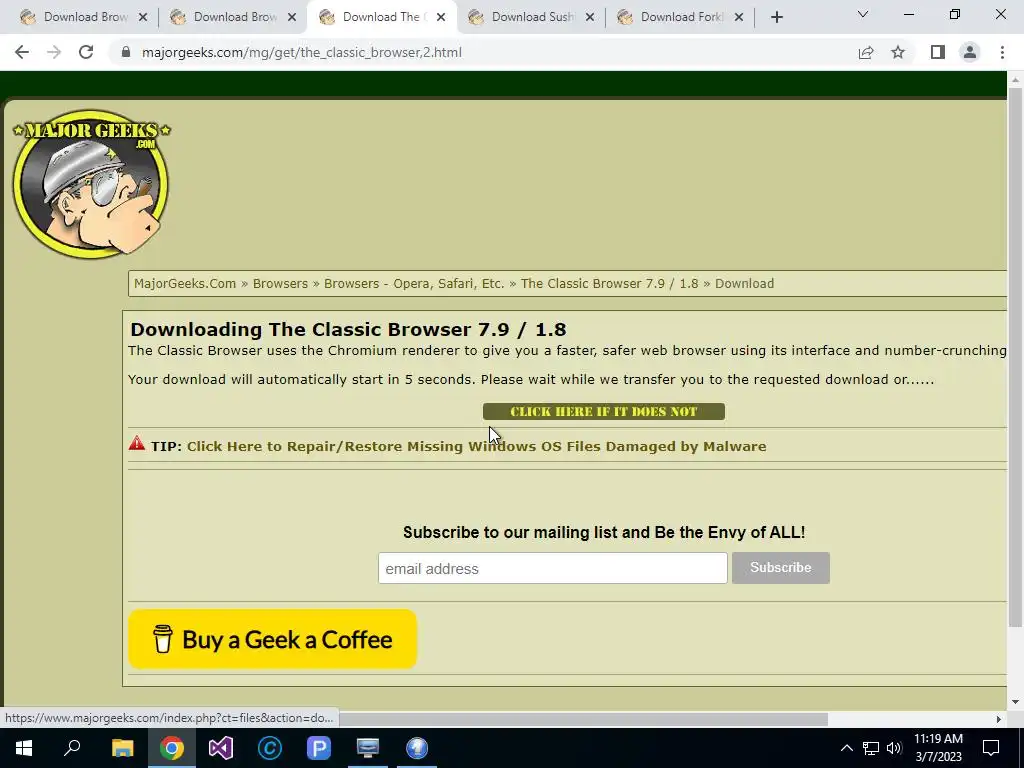
Task: View site information padlock icon
Action: [x=127, y=52]
